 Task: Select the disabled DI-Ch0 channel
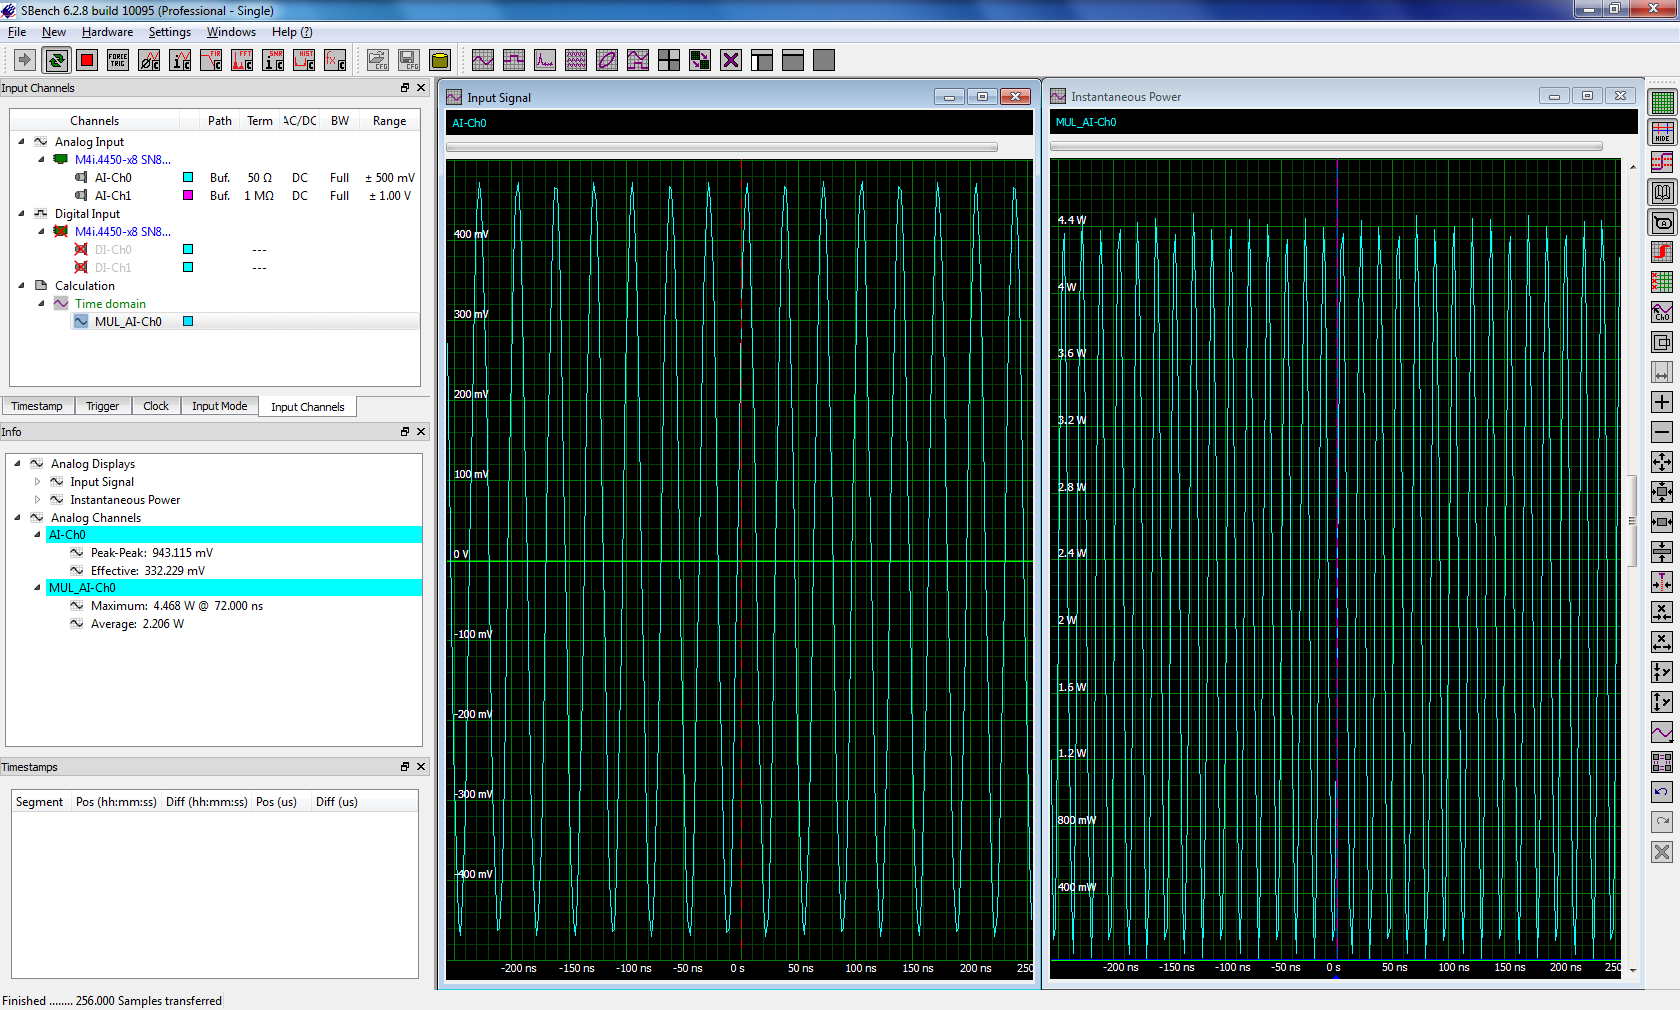pyautogui.click(x=113, y=250)
